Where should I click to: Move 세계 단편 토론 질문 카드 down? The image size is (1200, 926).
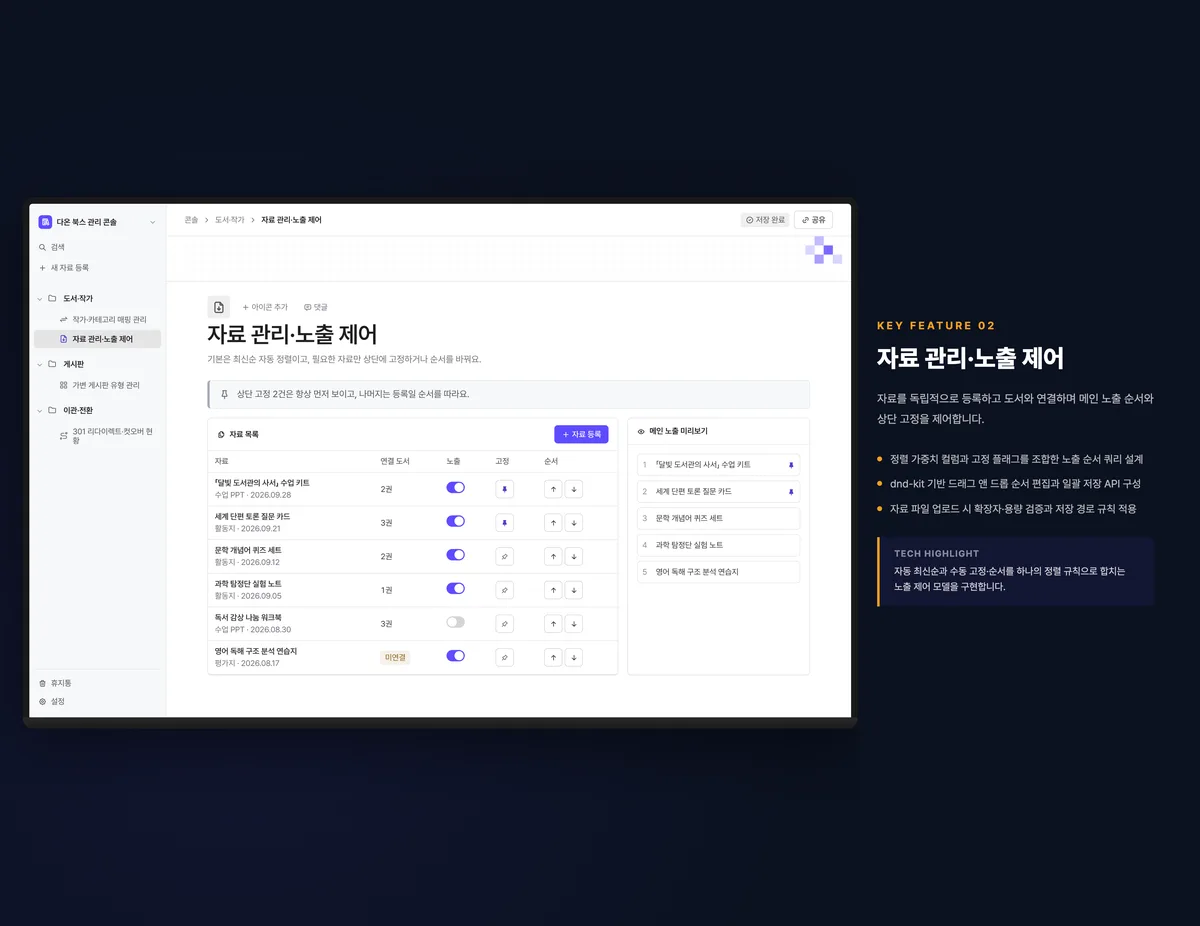(573, 522)
